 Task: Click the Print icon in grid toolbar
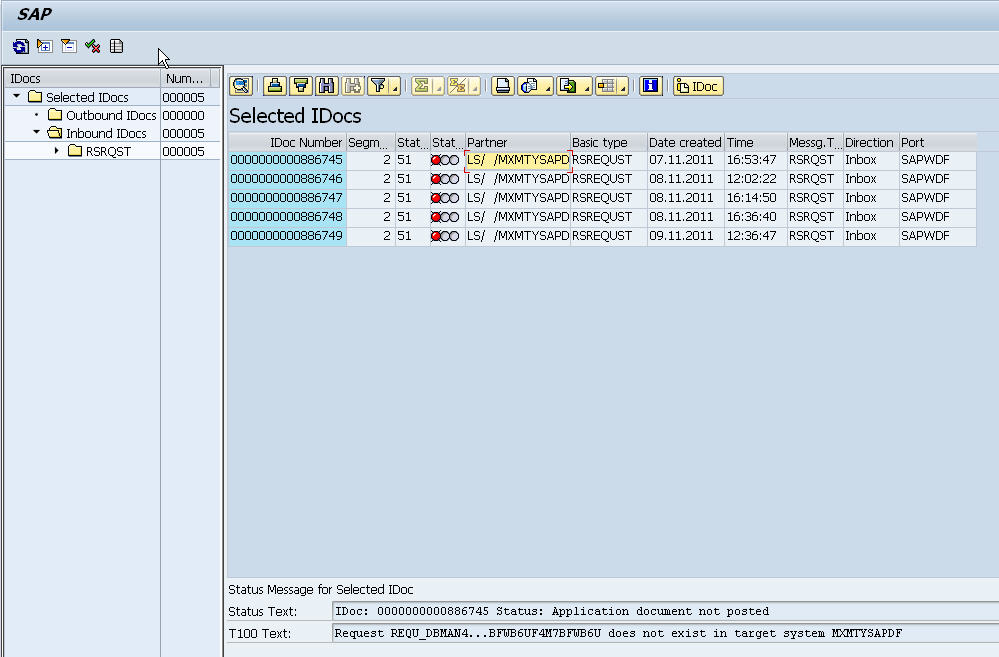pos(503,86)
